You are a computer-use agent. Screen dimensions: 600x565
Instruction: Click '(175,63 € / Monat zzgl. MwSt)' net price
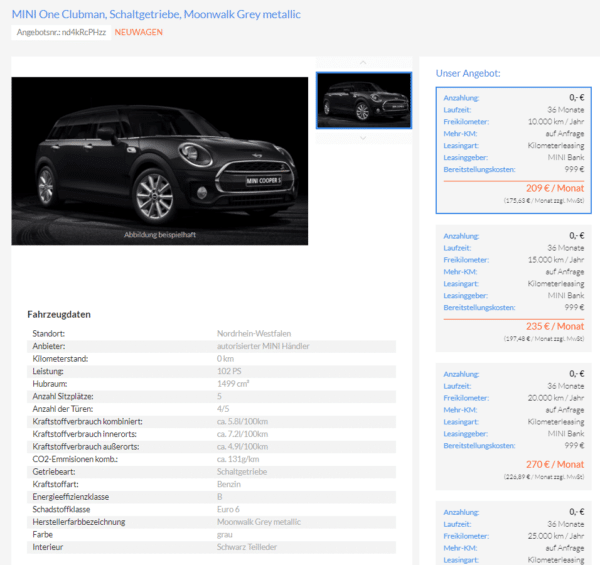(544, 200)
